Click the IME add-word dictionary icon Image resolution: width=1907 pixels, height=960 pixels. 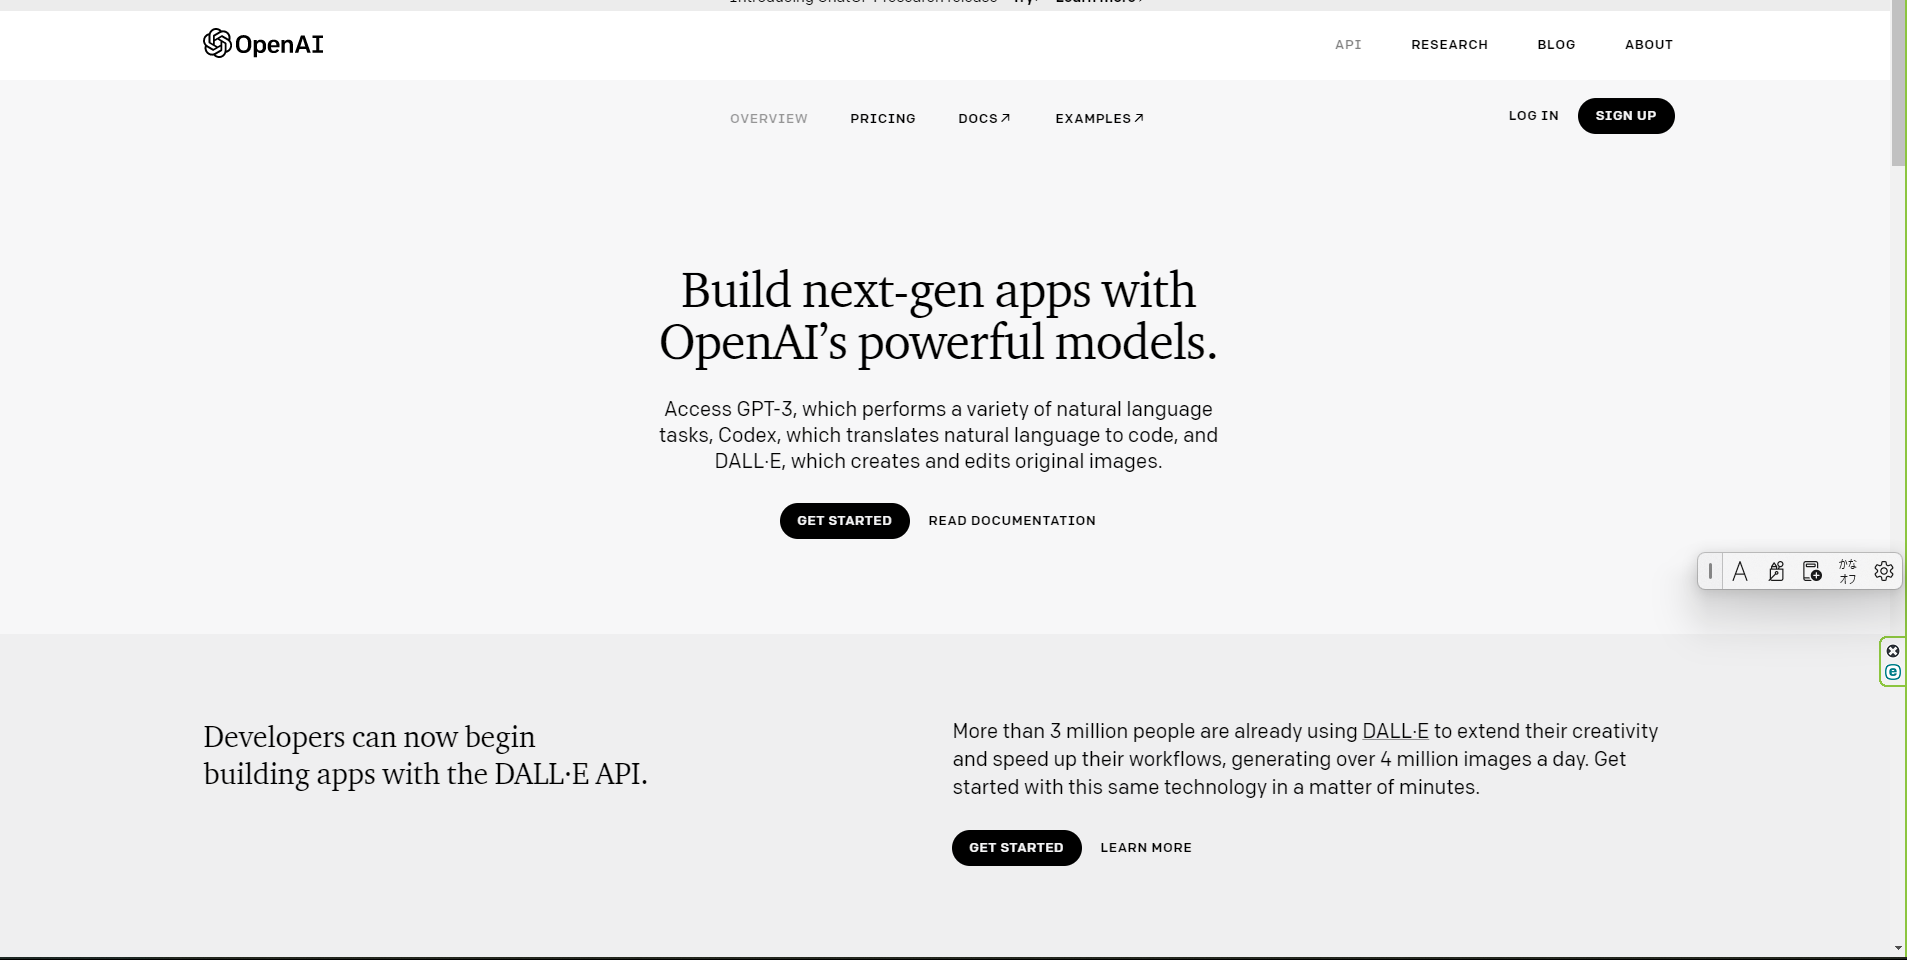point(1812,572)
